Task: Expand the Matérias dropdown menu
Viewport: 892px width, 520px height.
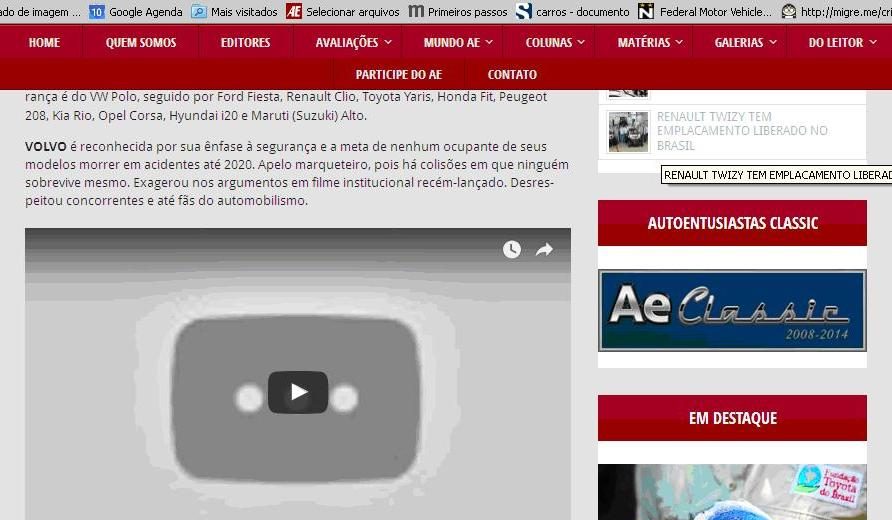Action: 651,43
